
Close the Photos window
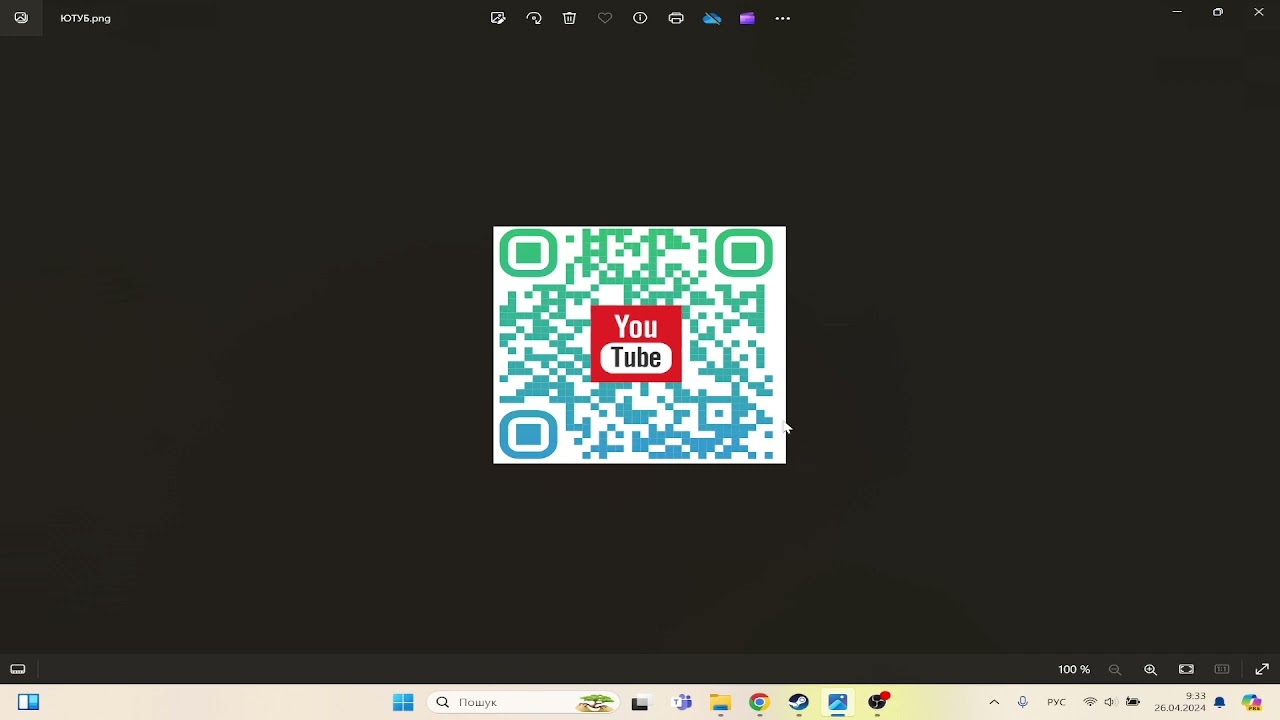click(x=1259, y=12)
